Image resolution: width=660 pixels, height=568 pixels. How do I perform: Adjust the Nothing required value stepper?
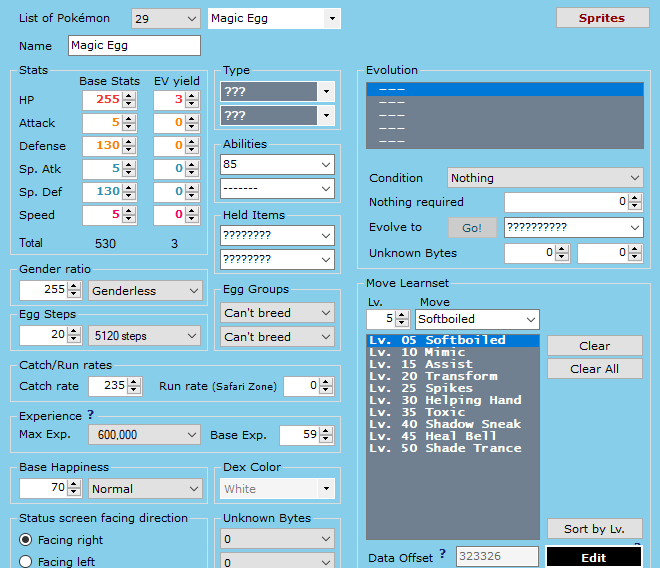point(635,202)
